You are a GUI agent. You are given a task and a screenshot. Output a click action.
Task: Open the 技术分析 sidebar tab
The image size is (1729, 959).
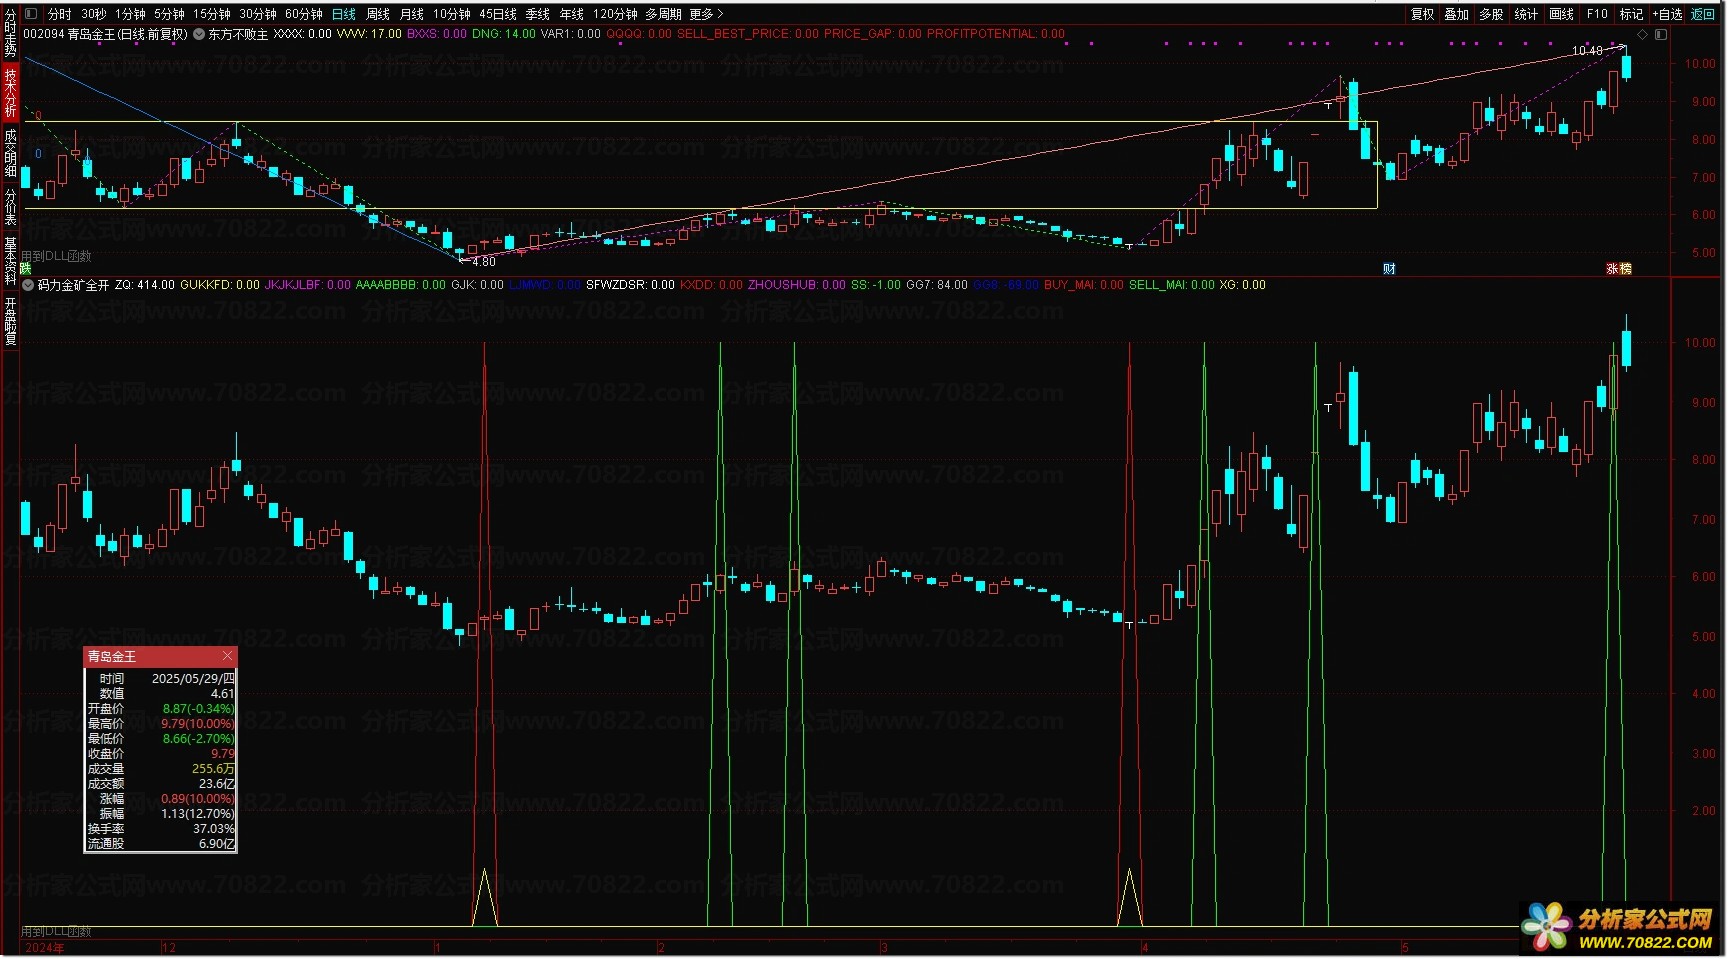click(10, 91)
